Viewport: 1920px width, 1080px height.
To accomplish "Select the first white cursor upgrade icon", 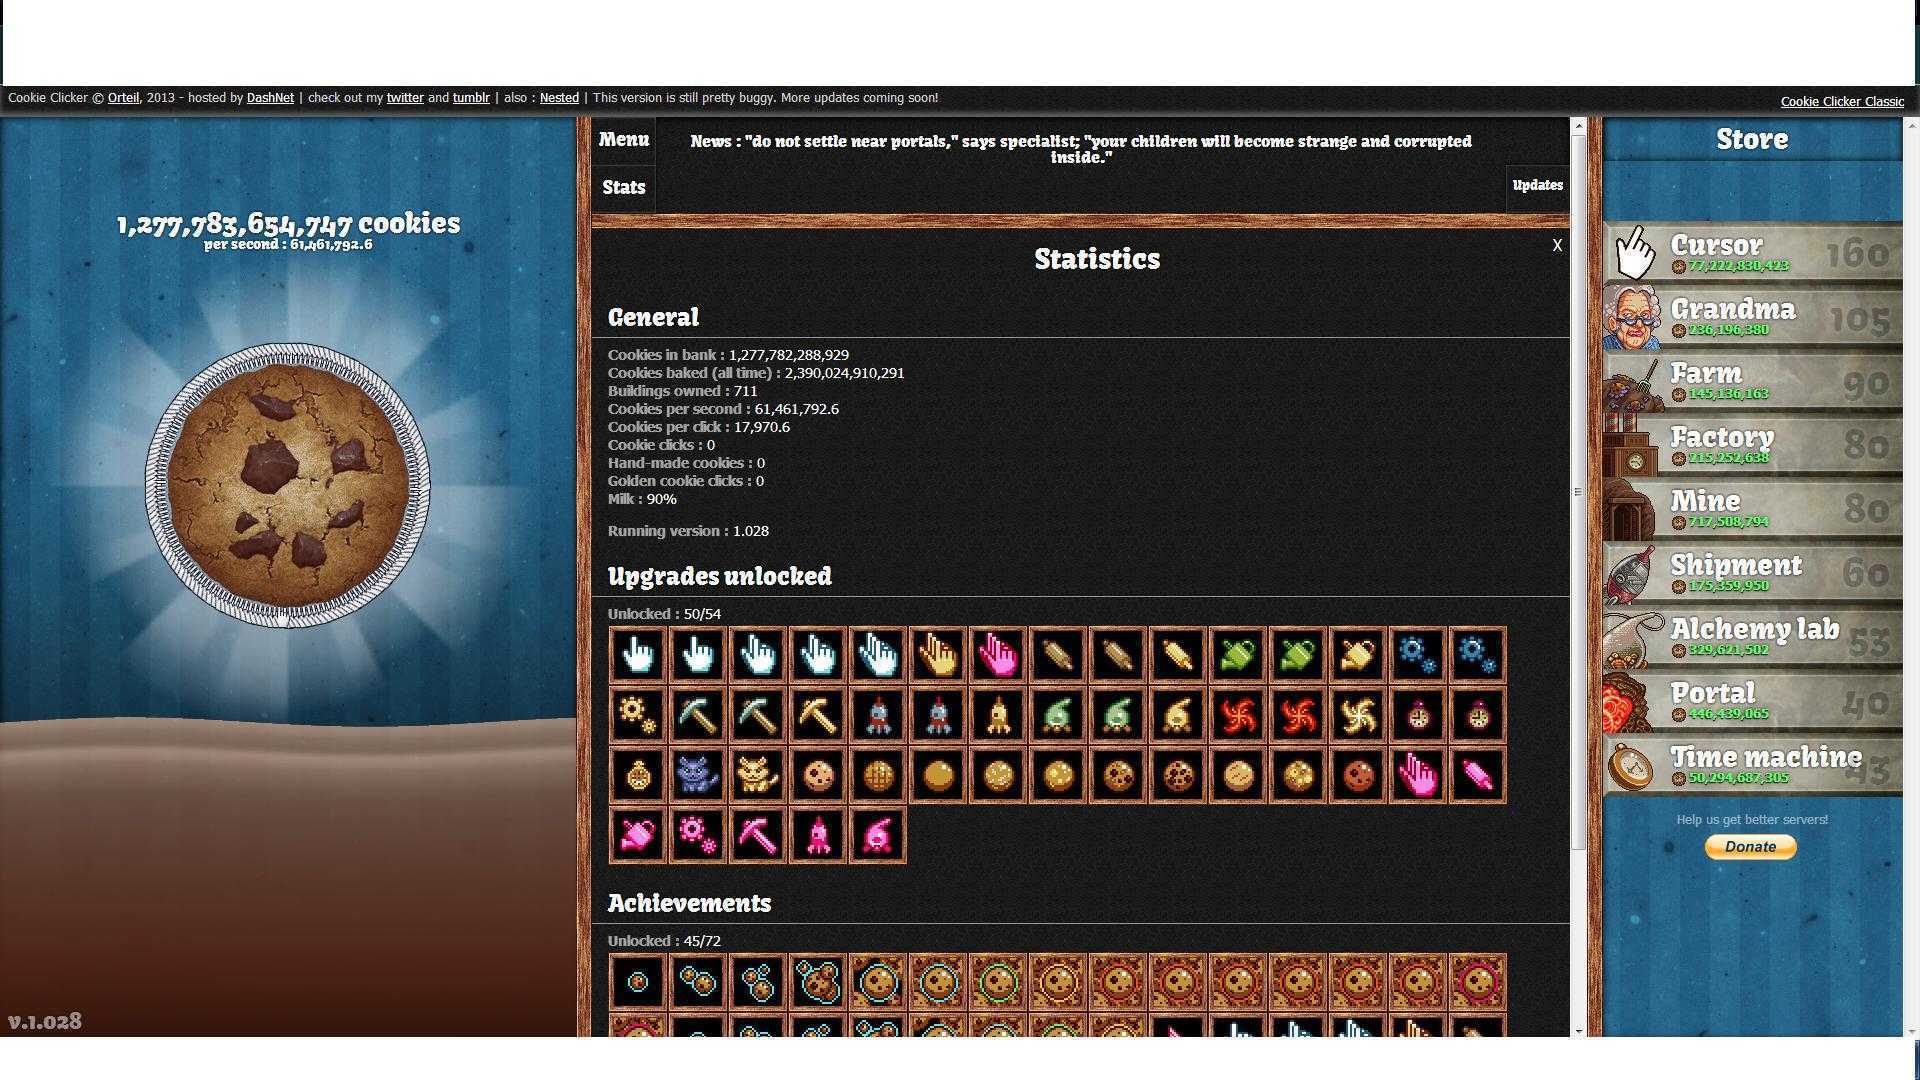I will coord(638,656).
